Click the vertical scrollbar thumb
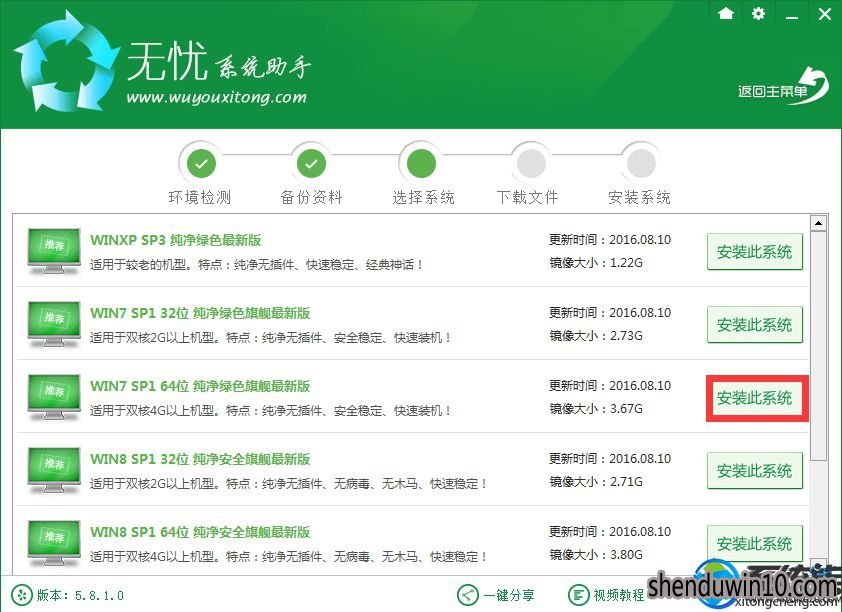The image size is (842, 612). (x=818, y=345)
